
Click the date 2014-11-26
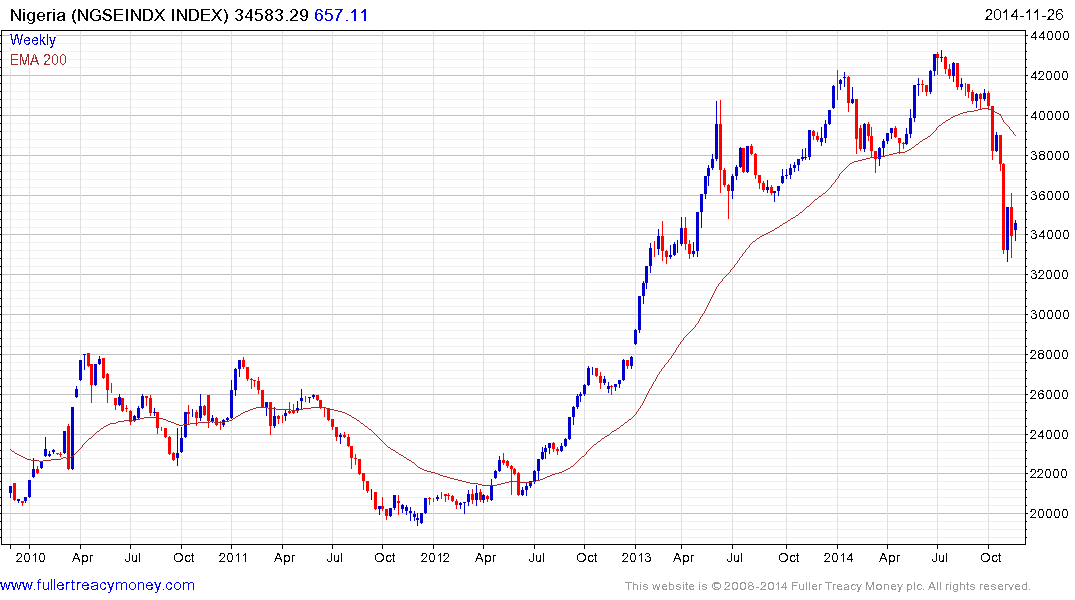click(x=1024, y=15)
